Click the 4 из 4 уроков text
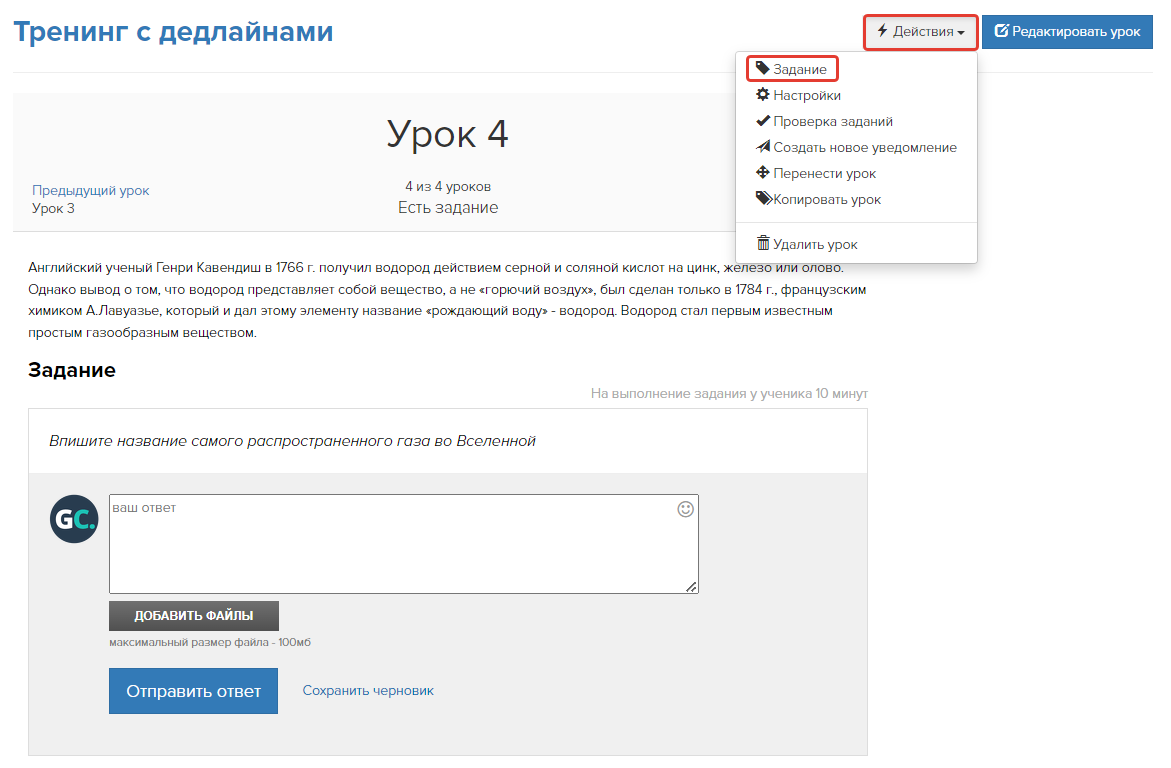This screenshot has height=768, width=1171. click(x=448, y=186)
